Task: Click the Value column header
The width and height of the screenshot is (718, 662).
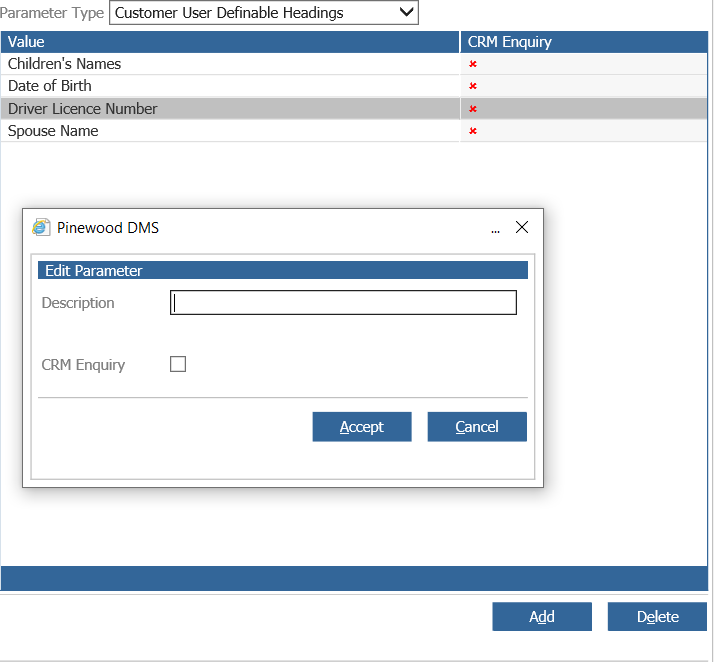Action: click(230, 42)
